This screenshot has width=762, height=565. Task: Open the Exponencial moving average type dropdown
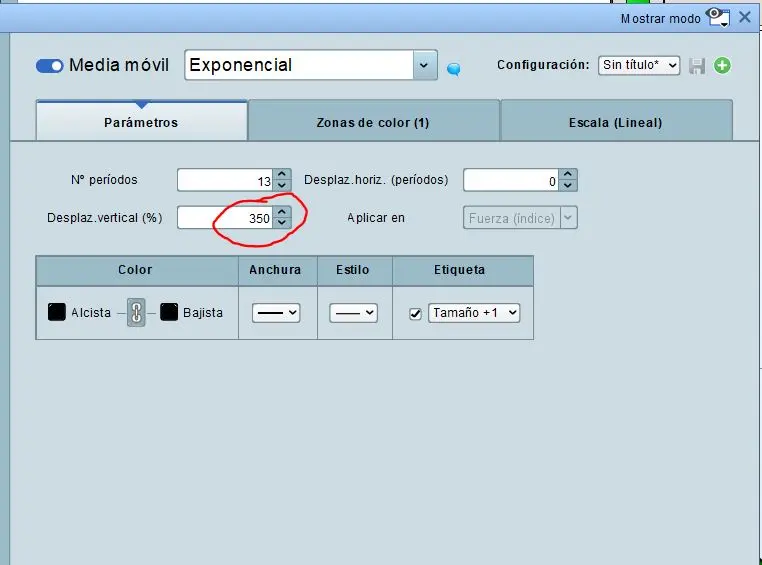[x=425, y=65]
